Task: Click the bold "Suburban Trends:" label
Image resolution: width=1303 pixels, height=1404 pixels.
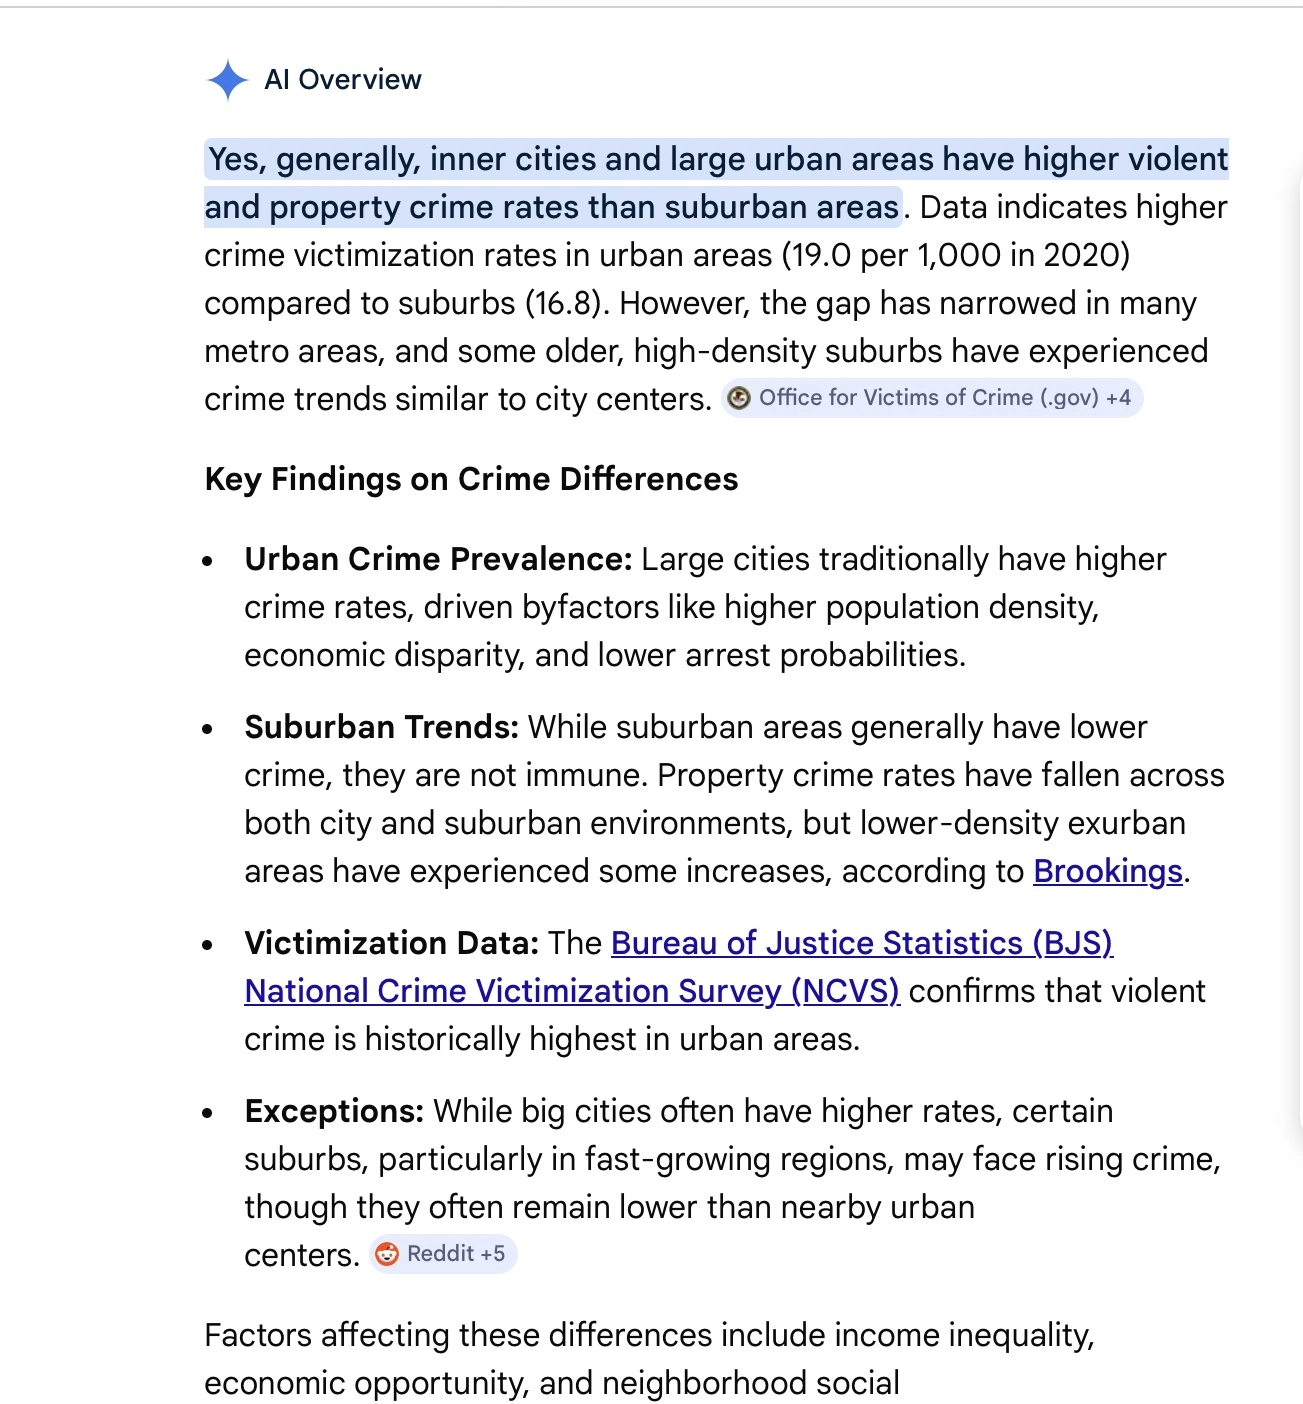Action: pos(381,727)
